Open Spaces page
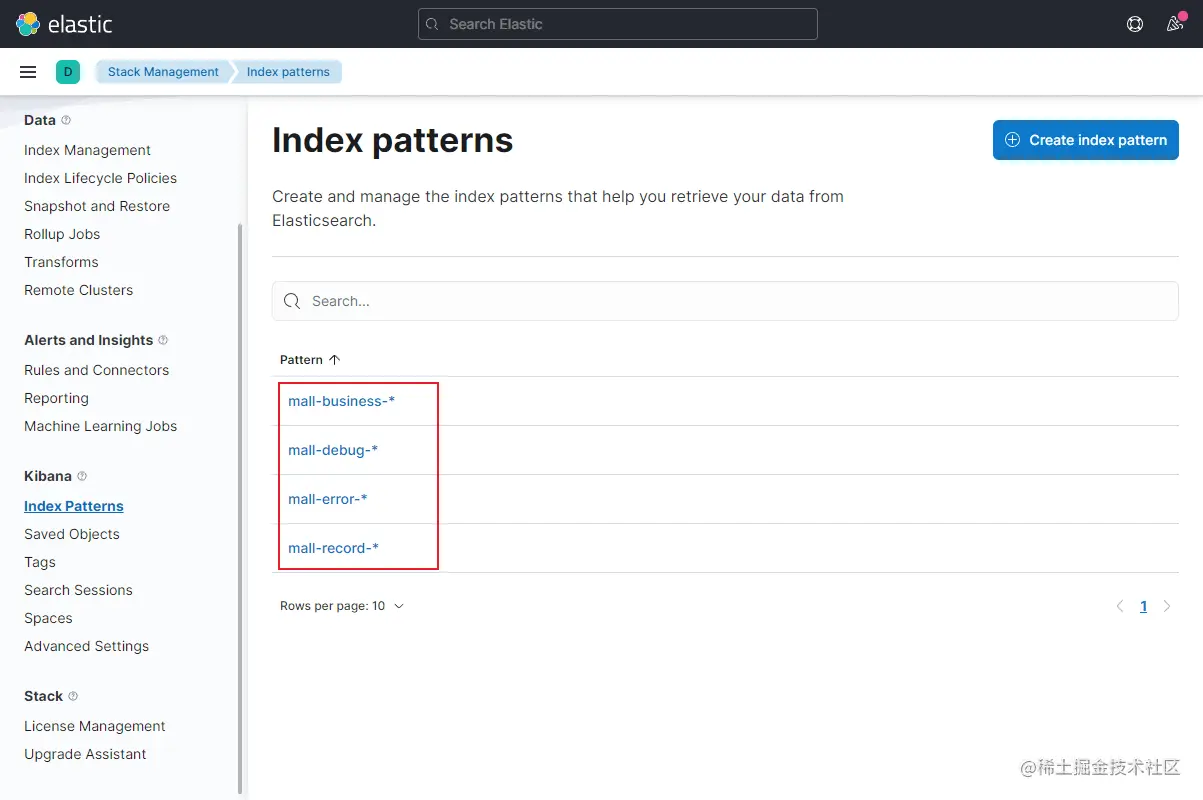Image resolution: width=1203 pixels, height=800 pixels. click(48, 618)
